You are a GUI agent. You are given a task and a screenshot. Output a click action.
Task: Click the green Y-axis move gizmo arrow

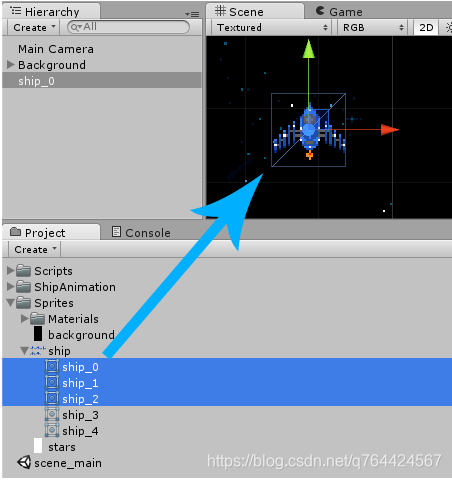[309, 49]
